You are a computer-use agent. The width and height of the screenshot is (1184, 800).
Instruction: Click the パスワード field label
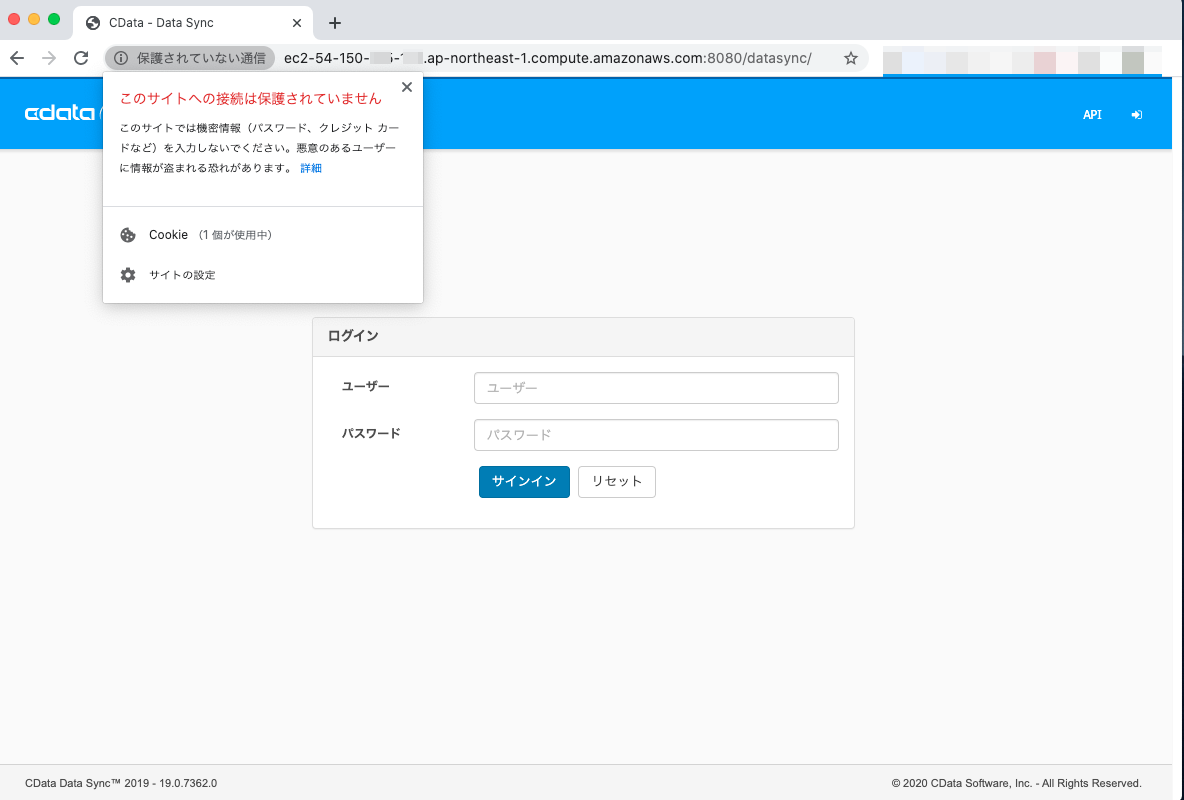(x=372, y=434)
